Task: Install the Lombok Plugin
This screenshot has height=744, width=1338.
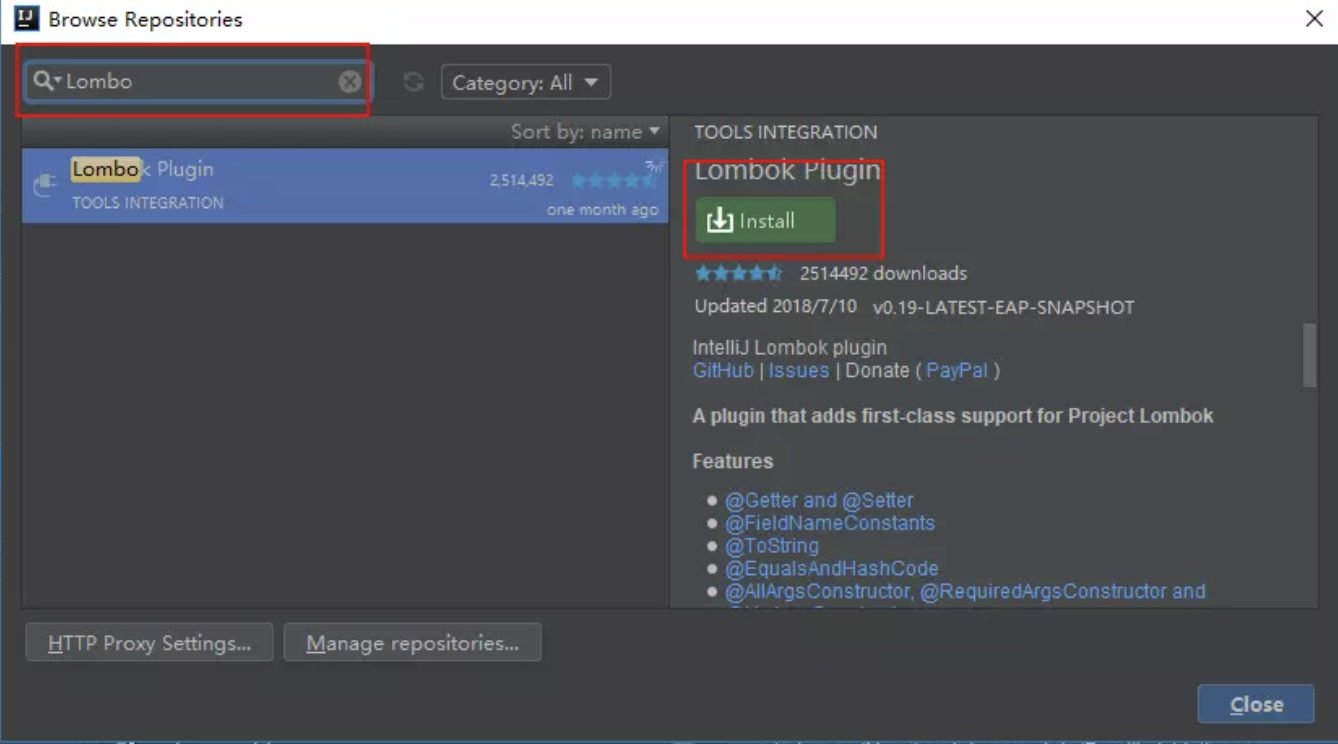Action: point(766,221)
